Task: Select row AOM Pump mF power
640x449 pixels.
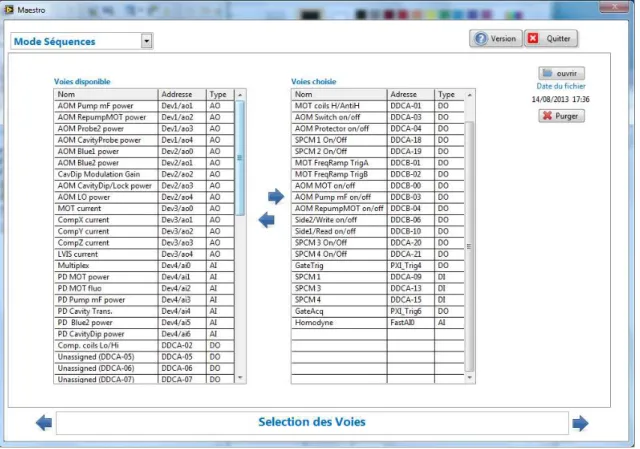Action: (144, 106)
